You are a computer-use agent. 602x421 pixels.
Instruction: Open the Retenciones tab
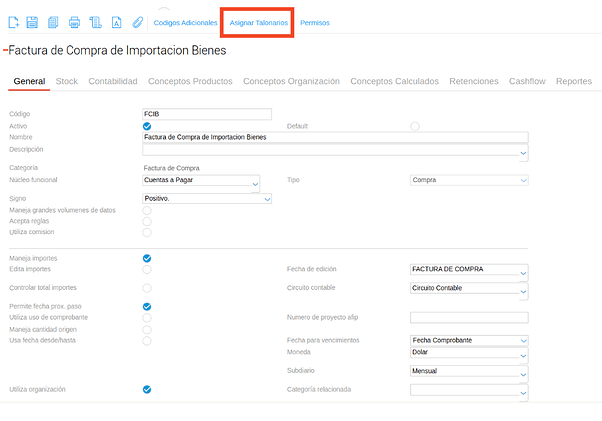tap(474, 81)
